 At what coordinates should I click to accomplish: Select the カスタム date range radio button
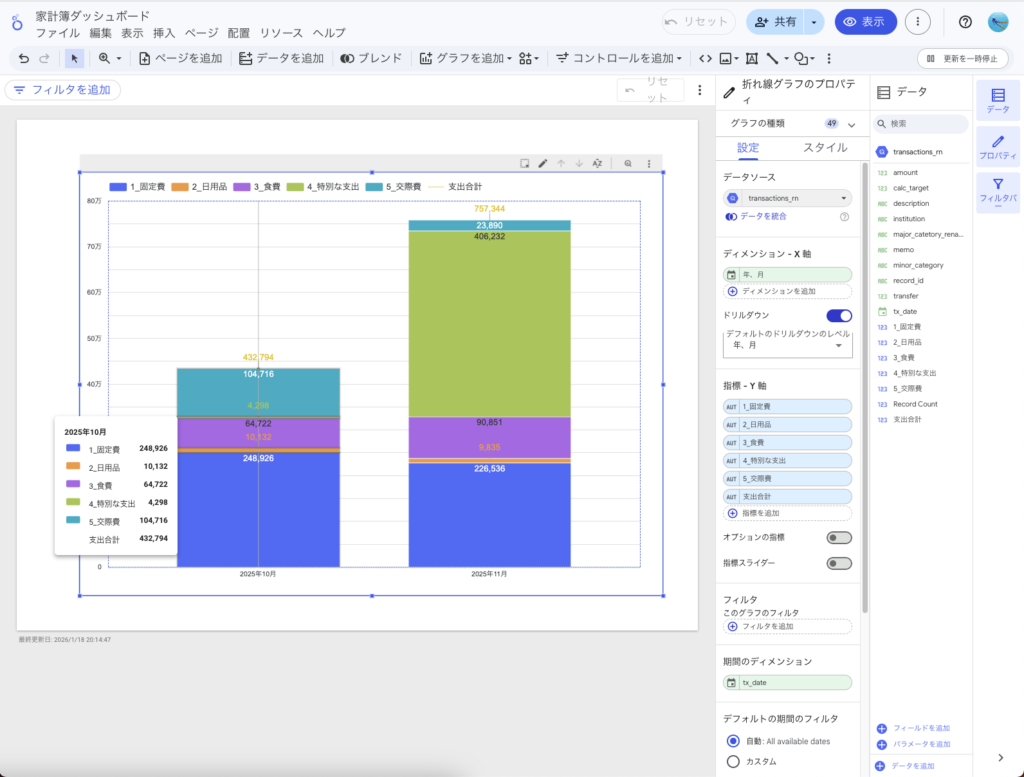733,761
